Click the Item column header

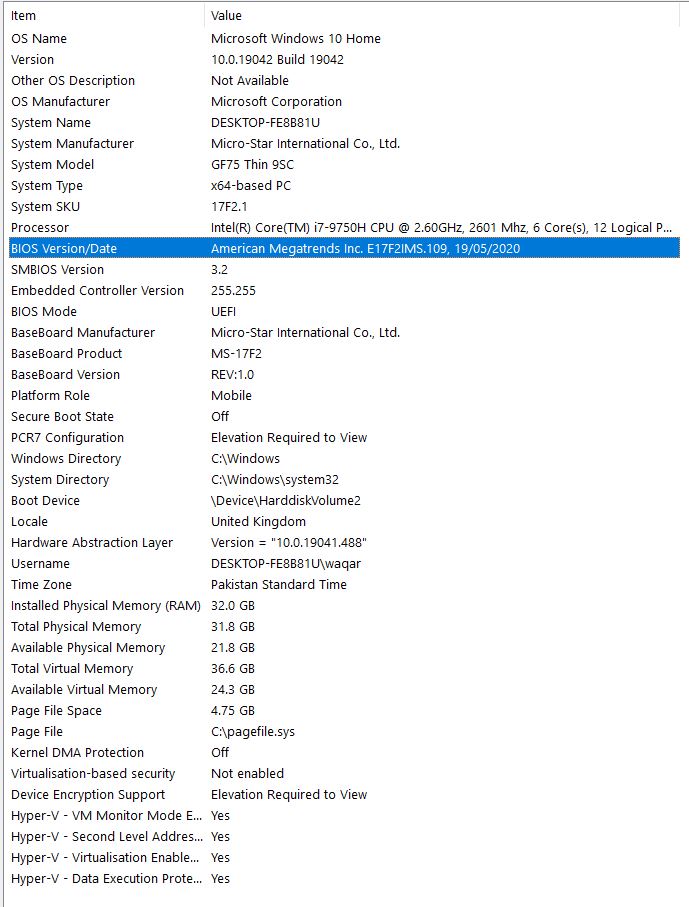[106, 16]
